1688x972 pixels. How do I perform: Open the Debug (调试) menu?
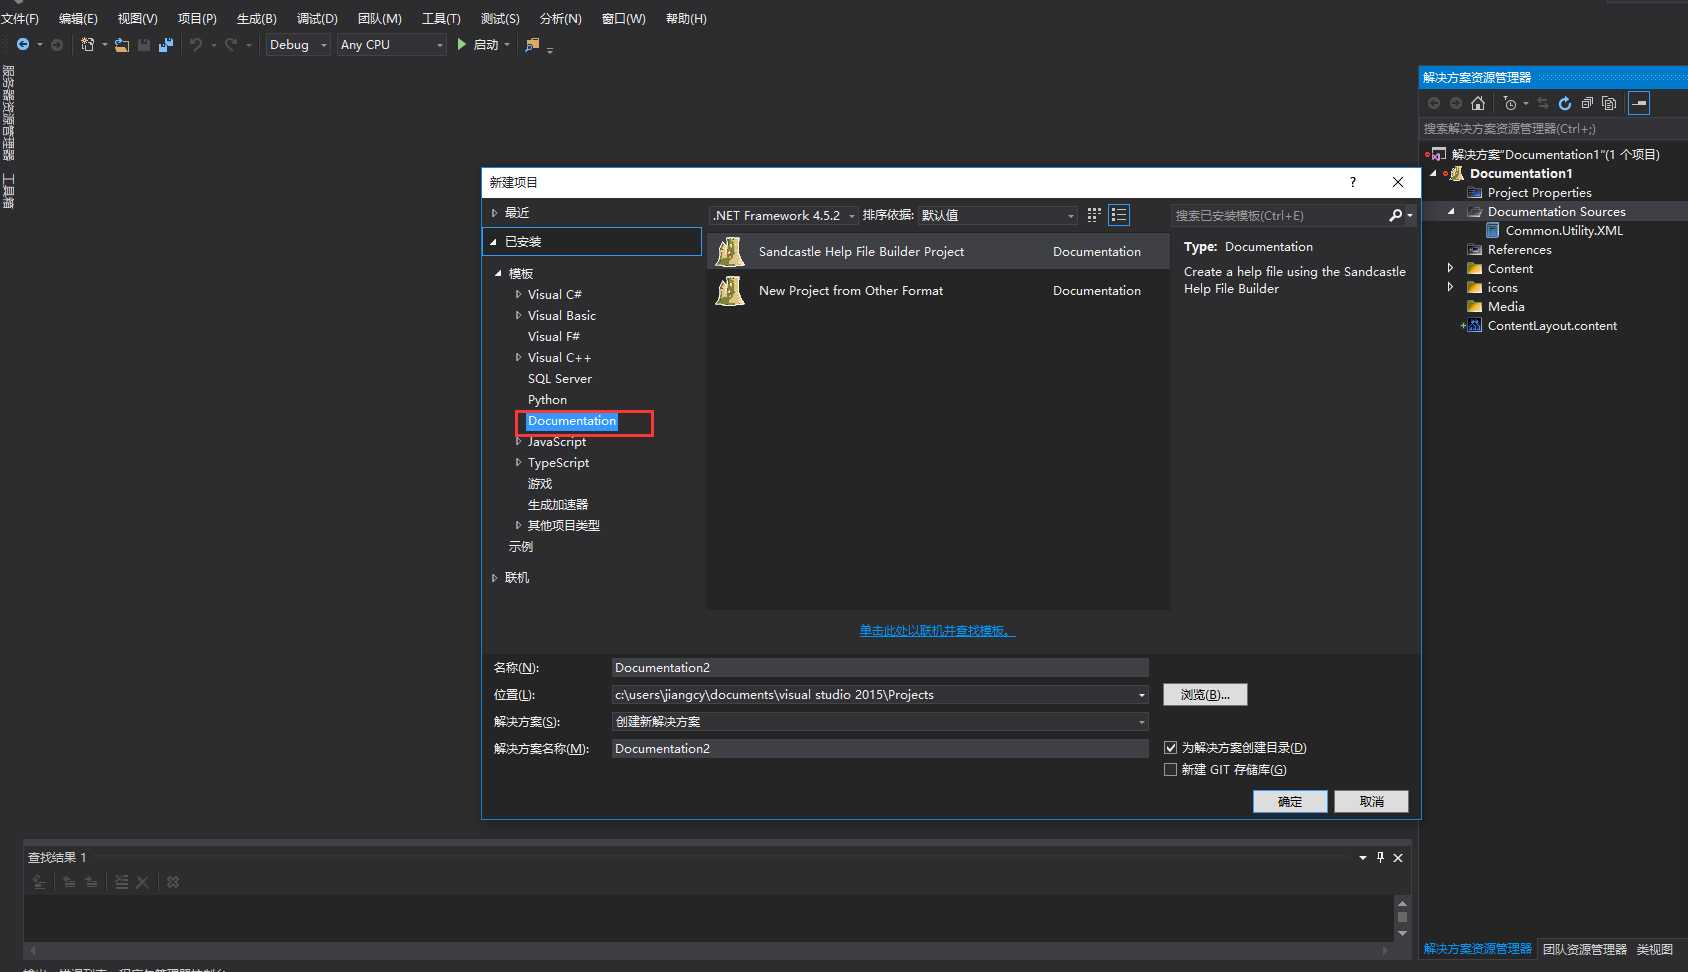(x=317, y=18)
